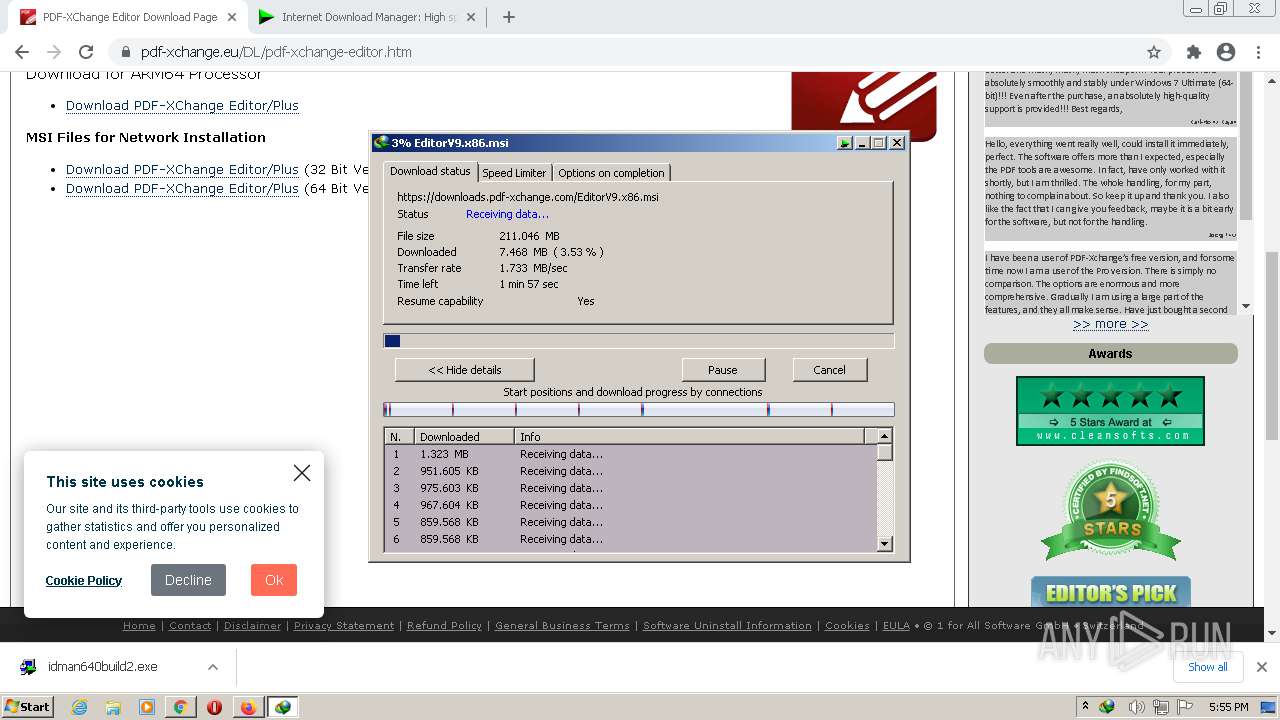
Task: Switch to Download status tab
Action: pos(430,172)
